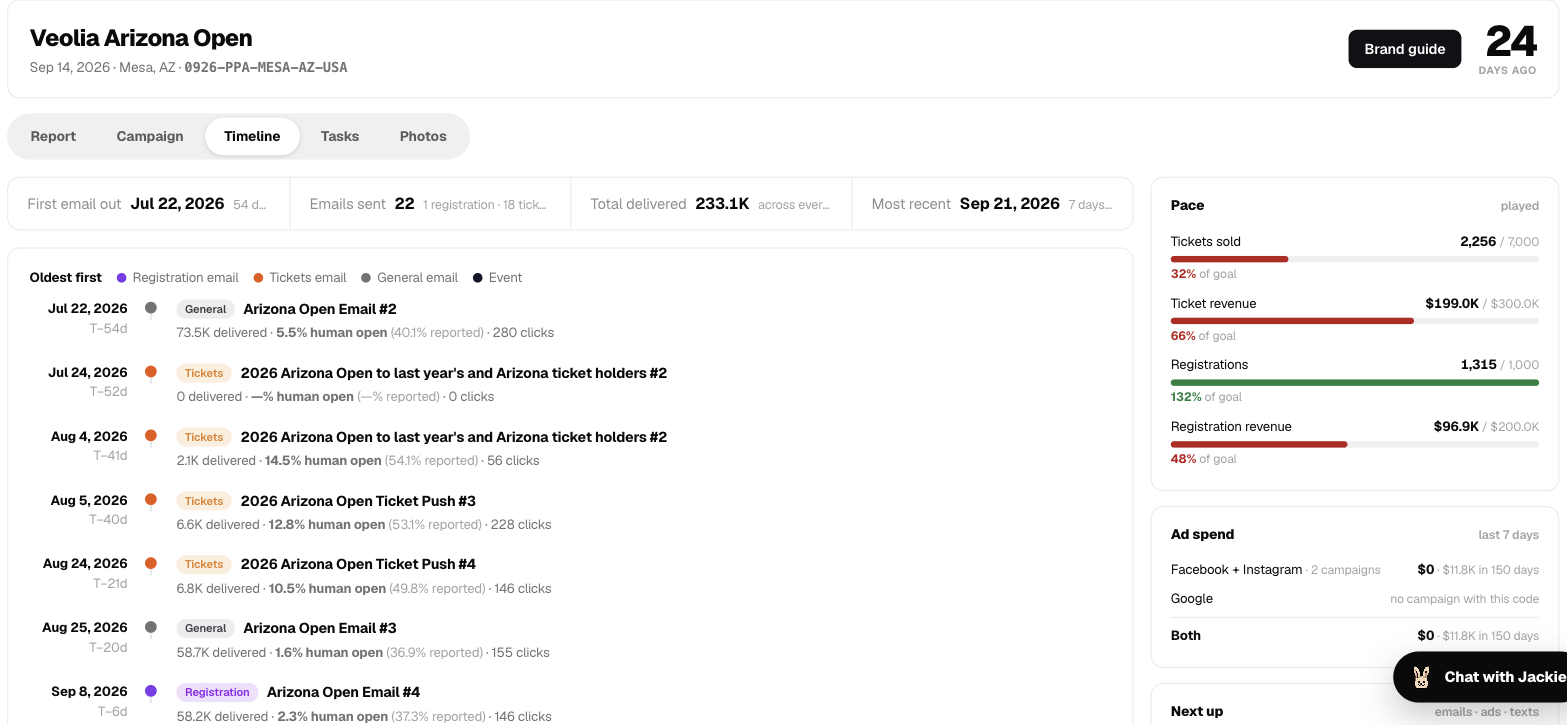
Task: Click the rabbit icon in Chat with Jackie
Action: (1421, 677)
